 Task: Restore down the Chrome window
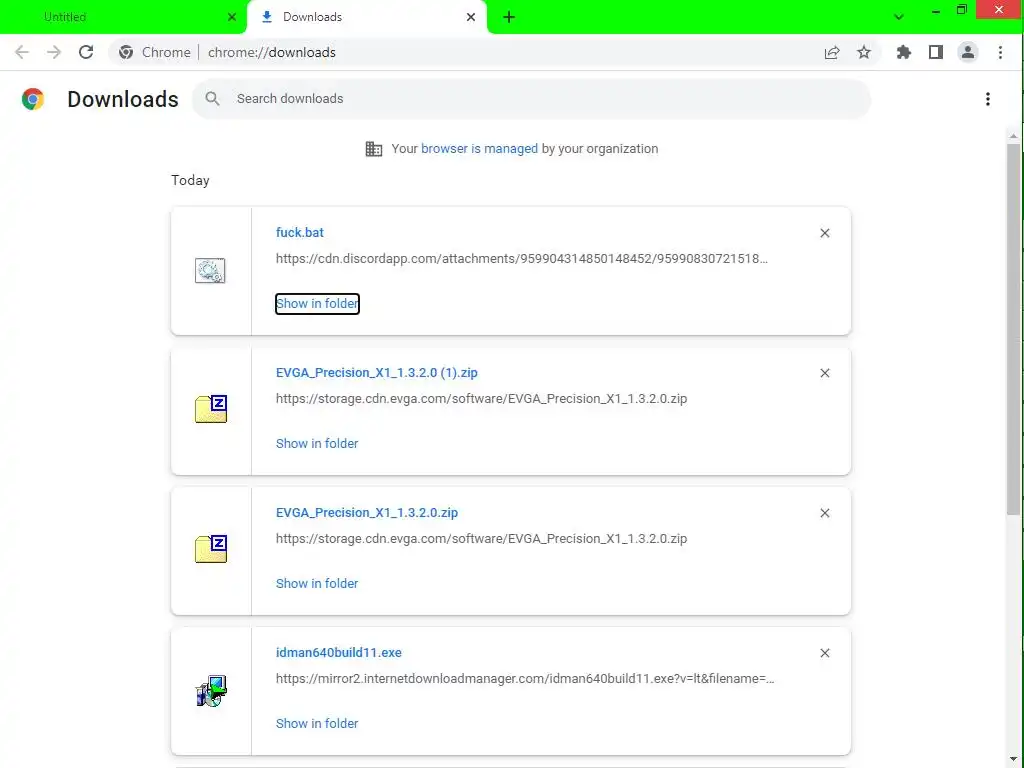(961, 10)
